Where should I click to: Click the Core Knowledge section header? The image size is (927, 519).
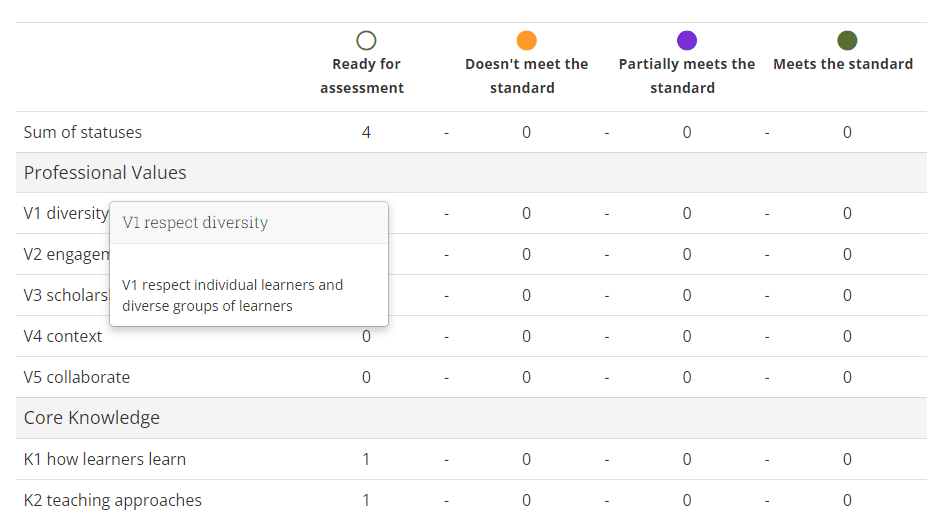[x=92, y=418]
